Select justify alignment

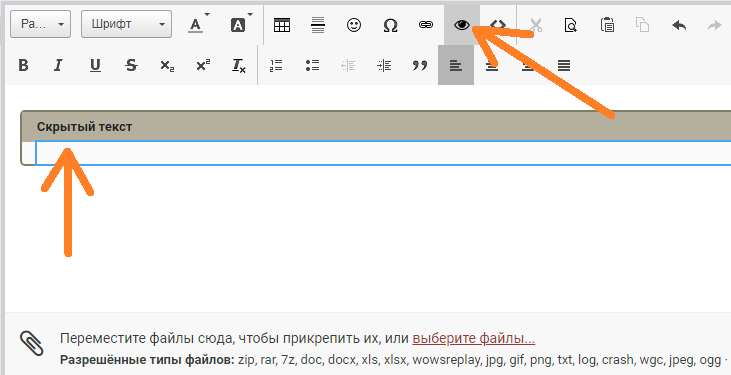(564, 65)
